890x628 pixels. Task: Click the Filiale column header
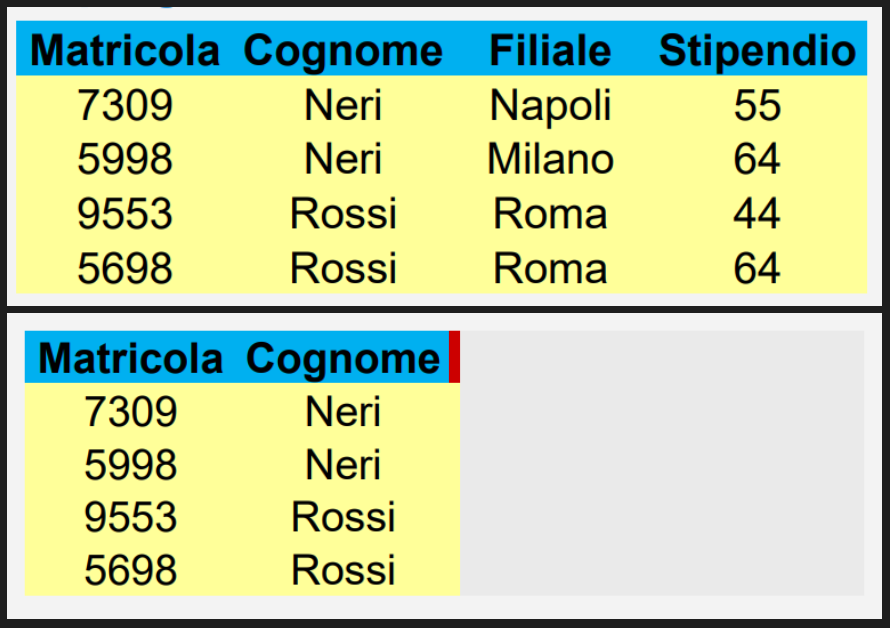pyautogui.click(x=550, y=51)
